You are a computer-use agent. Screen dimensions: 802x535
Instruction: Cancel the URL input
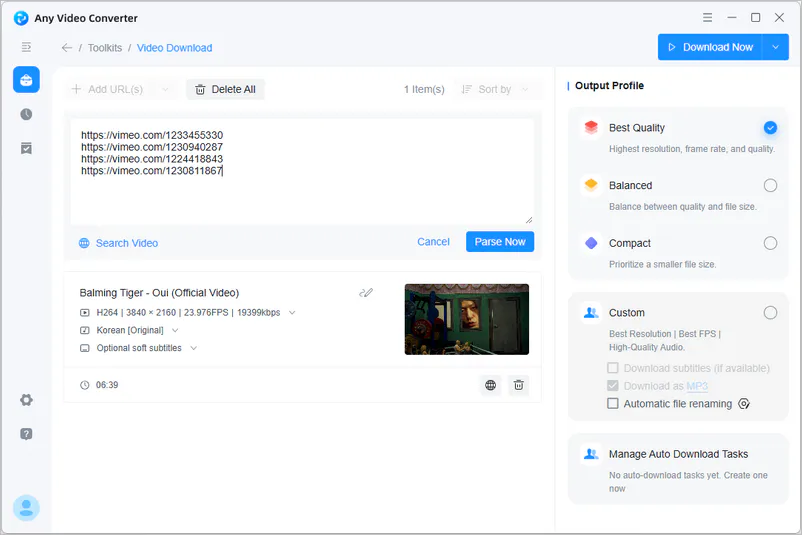[433, 241]
